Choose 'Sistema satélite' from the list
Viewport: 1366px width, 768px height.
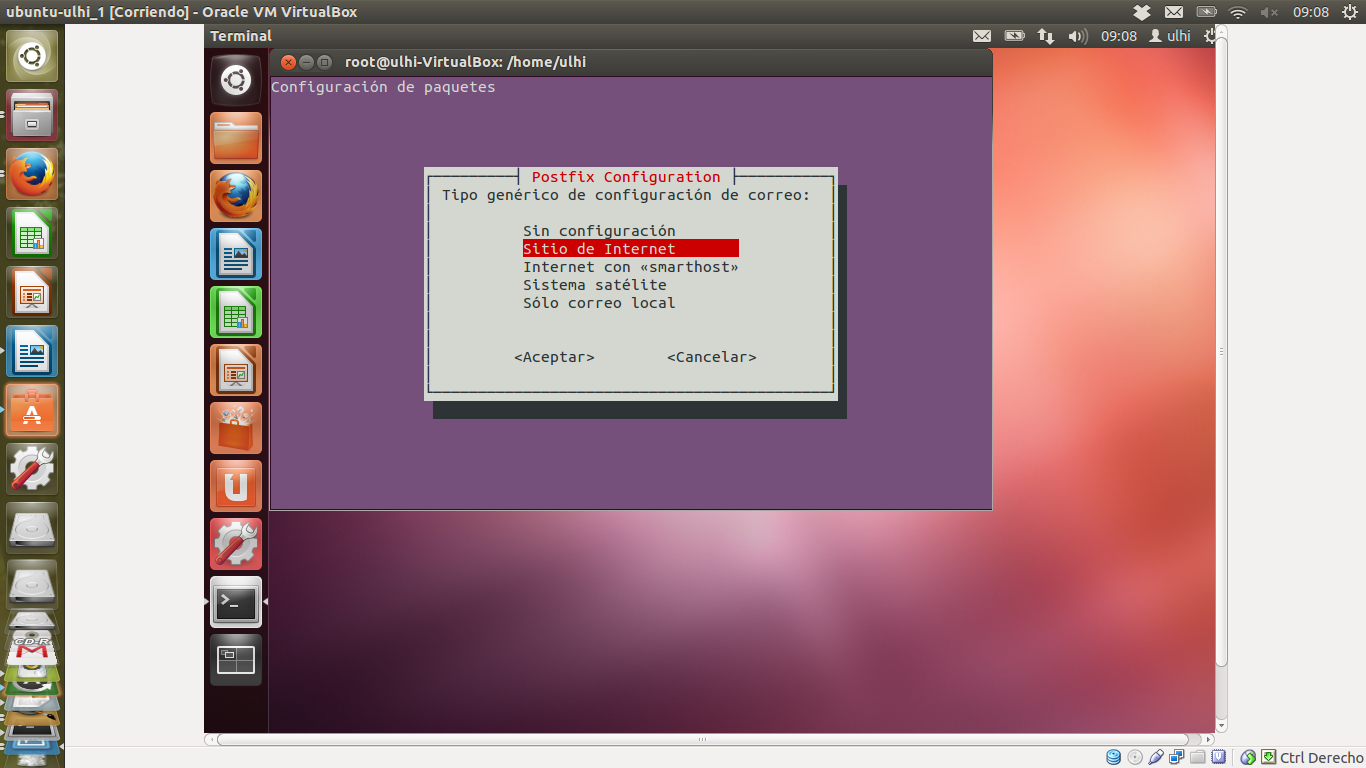click(x=594, y=285)
